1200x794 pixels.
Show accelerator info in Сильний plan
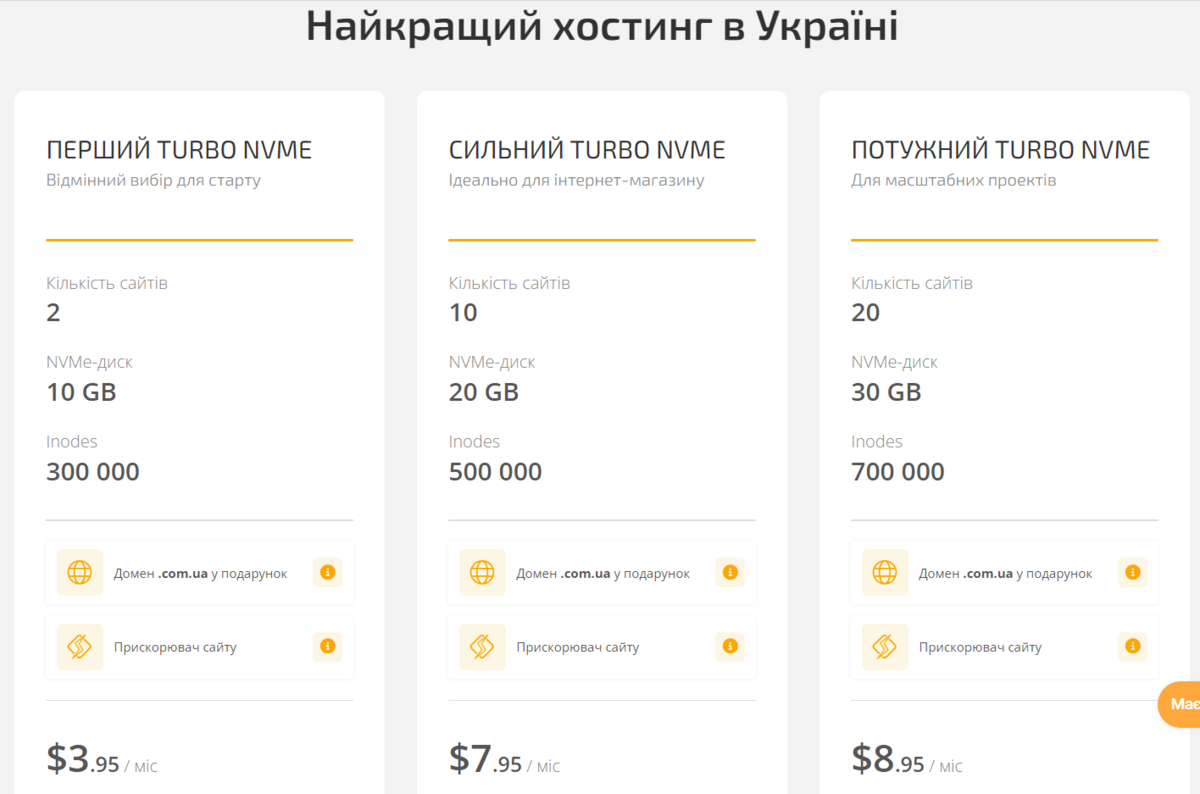(730, 647)
